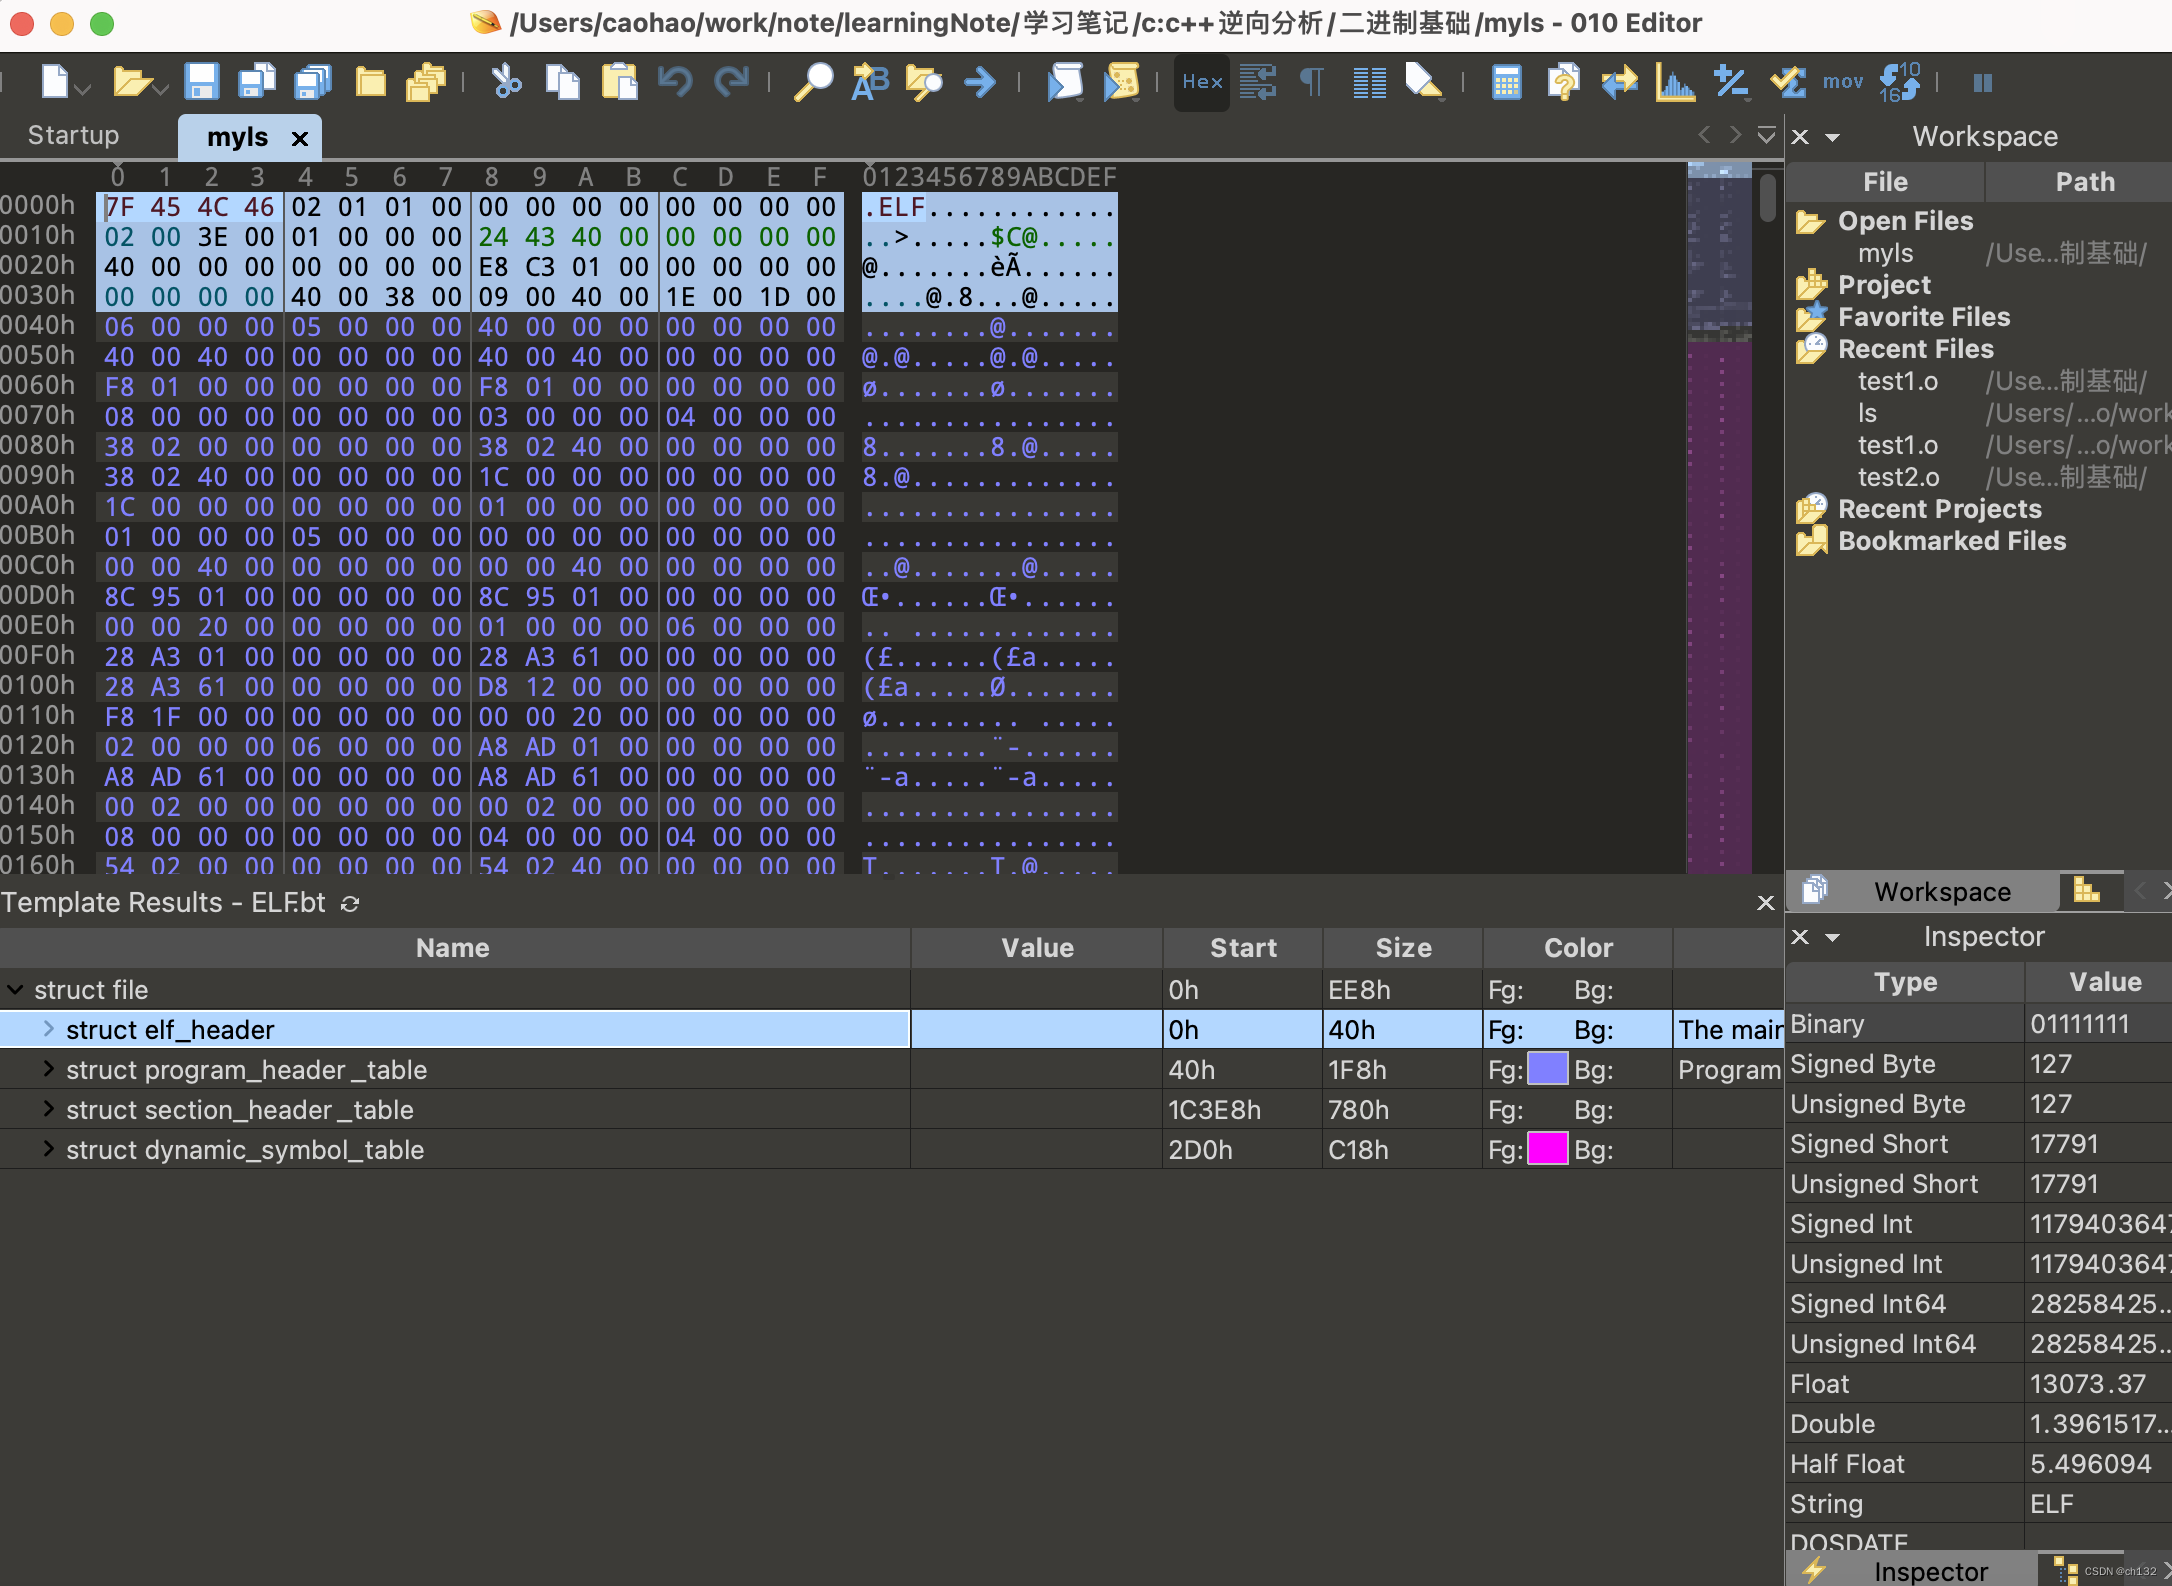Click the Close File folder icon
This screenshot has width=2172, height=1586.
371,82
